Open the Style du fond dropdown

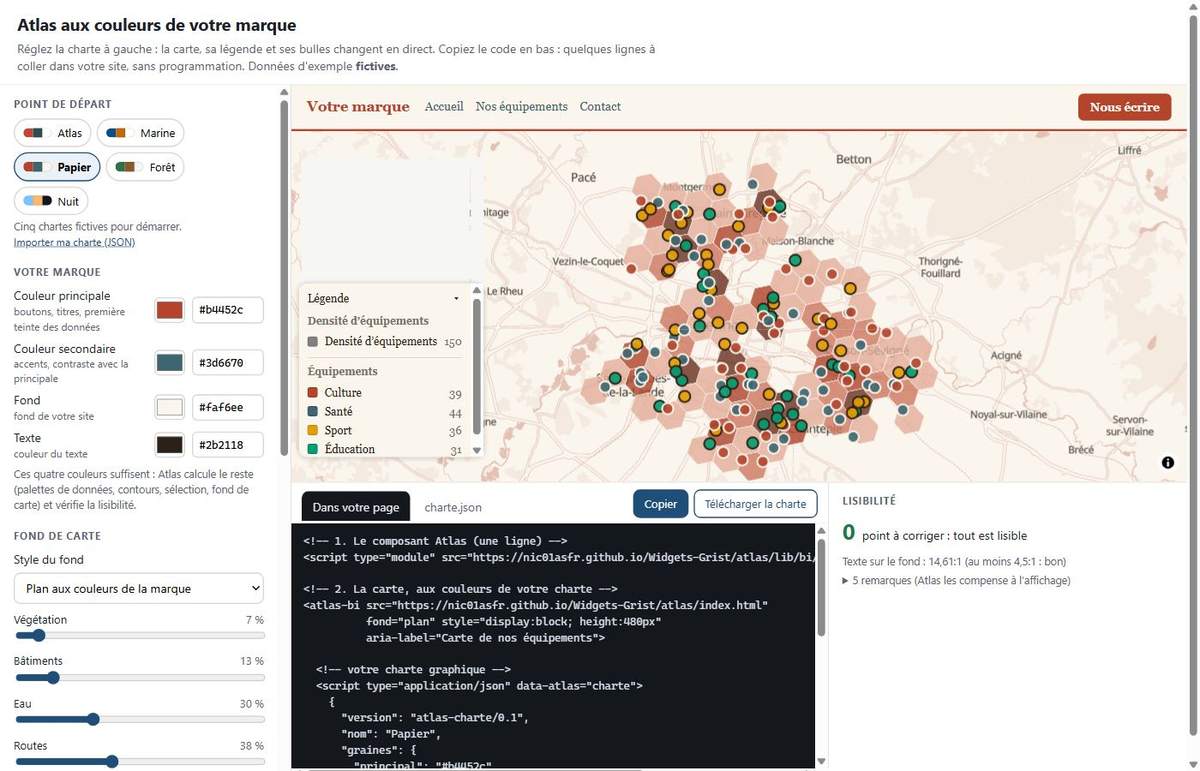(x=139, y=588)
